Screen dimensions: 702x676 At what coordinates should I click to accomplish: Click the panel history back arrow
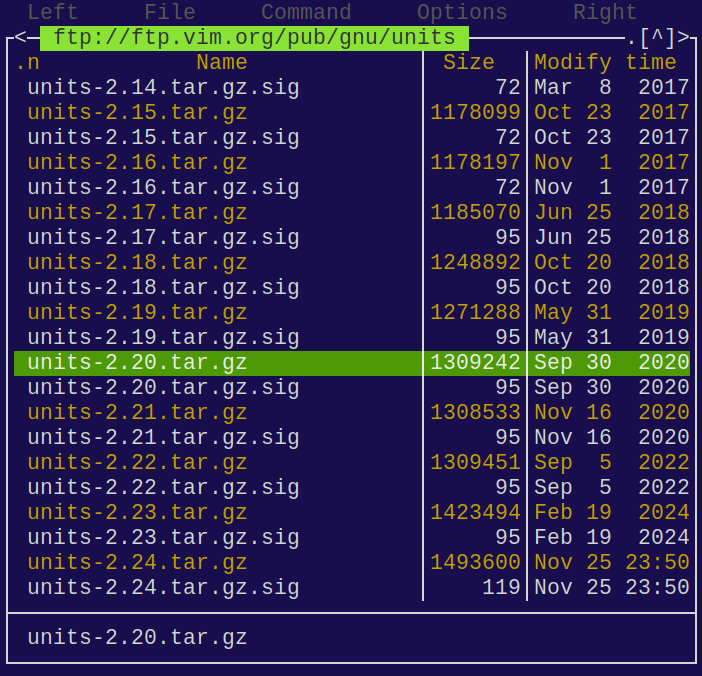pos(20,38)
